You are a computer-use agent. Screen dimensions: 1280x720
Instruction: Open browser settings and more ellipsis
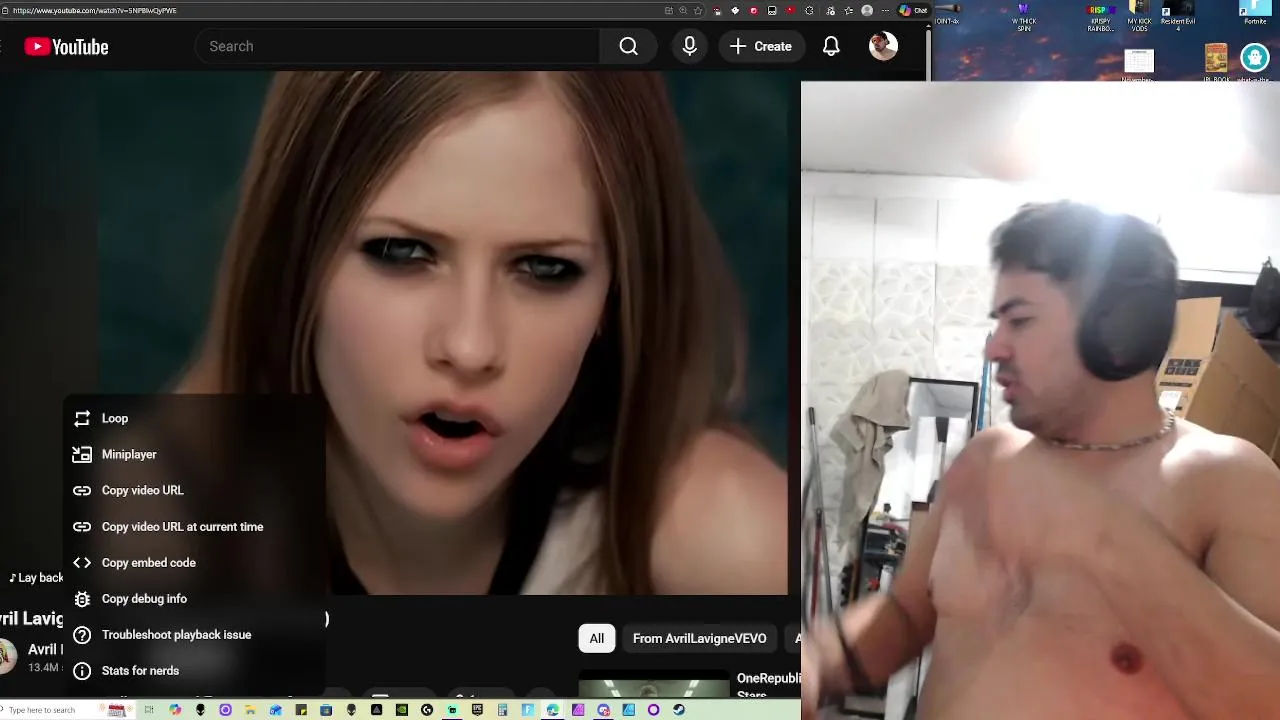(885, 10)
